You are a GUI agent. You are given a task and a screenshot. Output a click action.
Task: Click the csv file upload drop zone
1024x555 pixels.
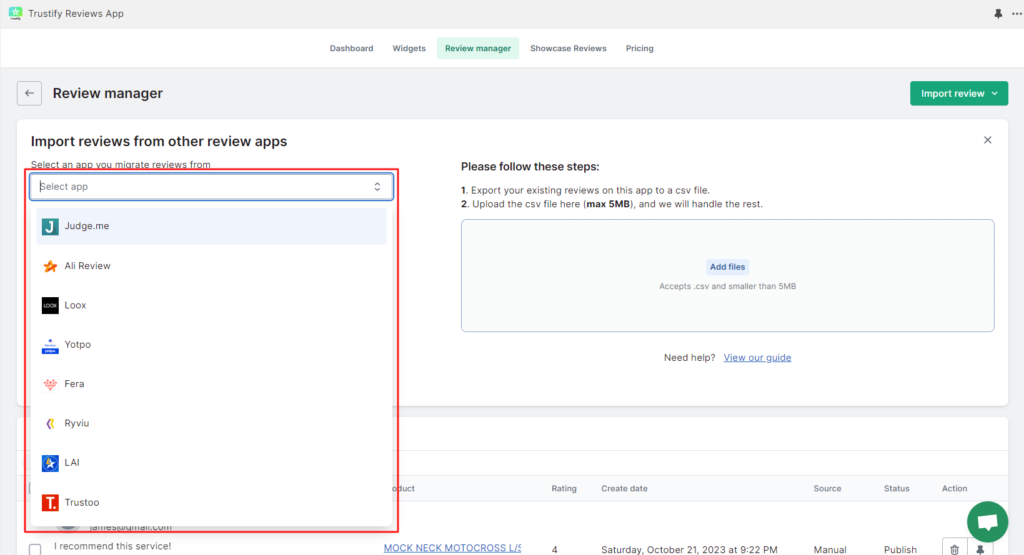click(728, 276)
